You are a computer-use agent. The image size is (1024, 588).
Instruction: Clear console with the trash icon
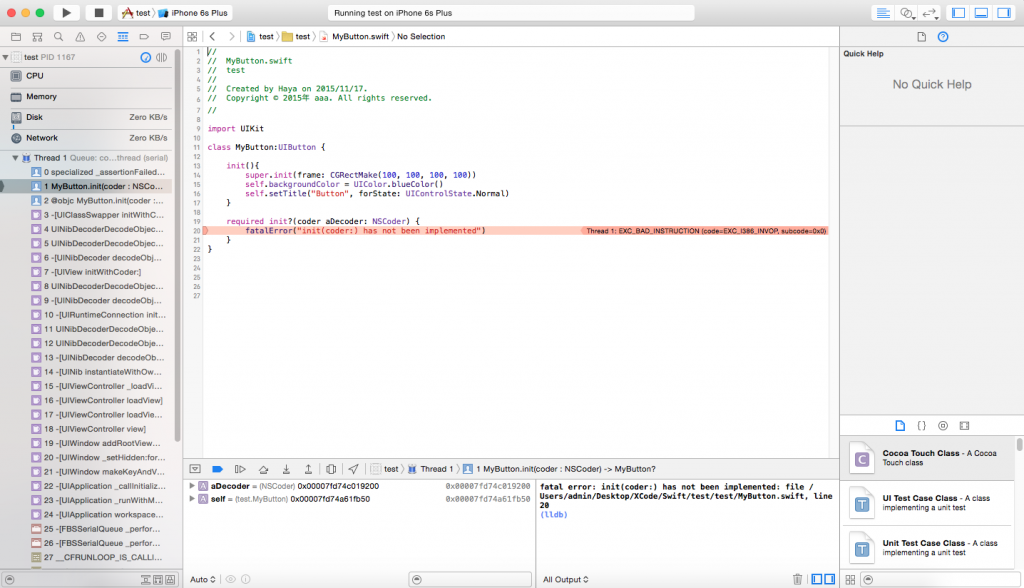click(x=797, y=579)
